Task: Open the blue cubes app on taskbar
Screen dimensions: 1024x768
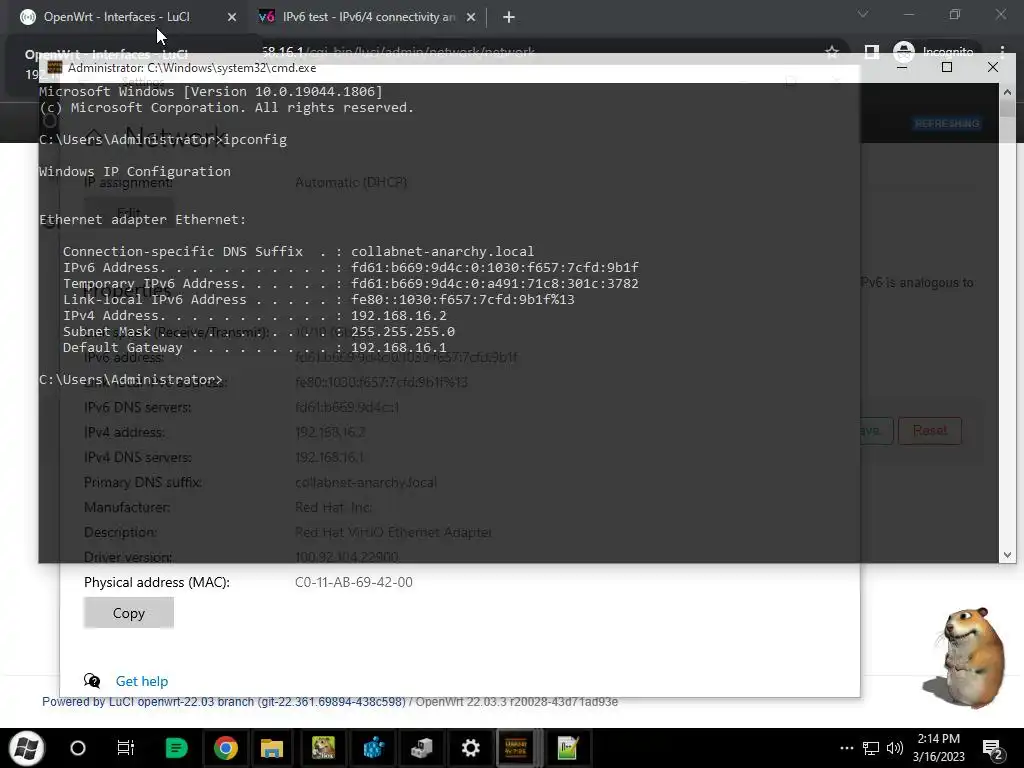Action: pos(374,748)
